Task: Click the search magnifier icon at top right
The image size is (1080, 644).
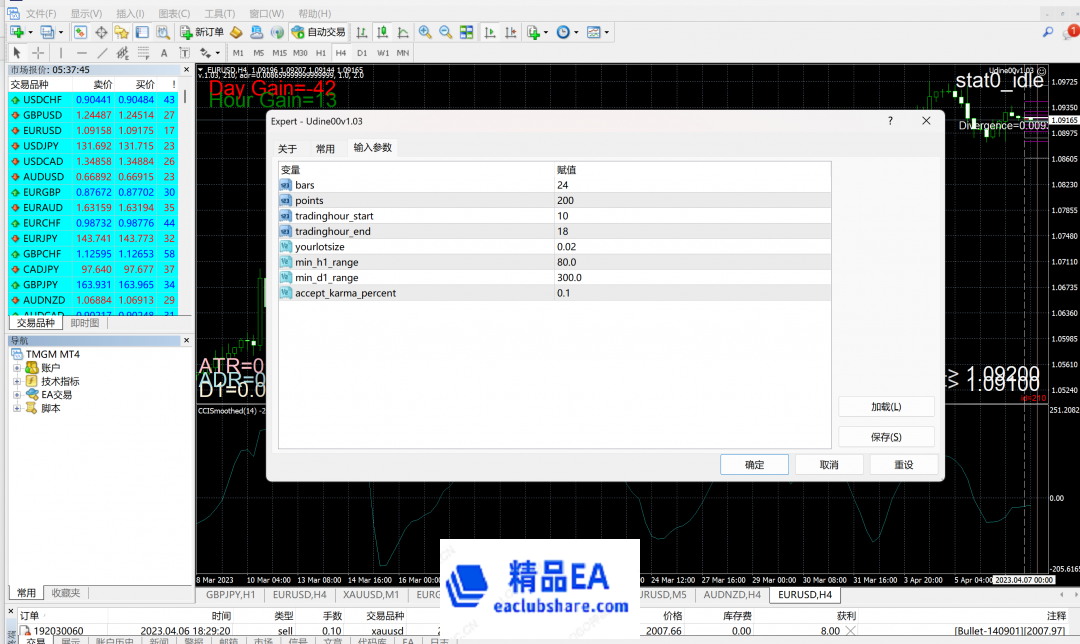Action: [x=1048, y=32]
